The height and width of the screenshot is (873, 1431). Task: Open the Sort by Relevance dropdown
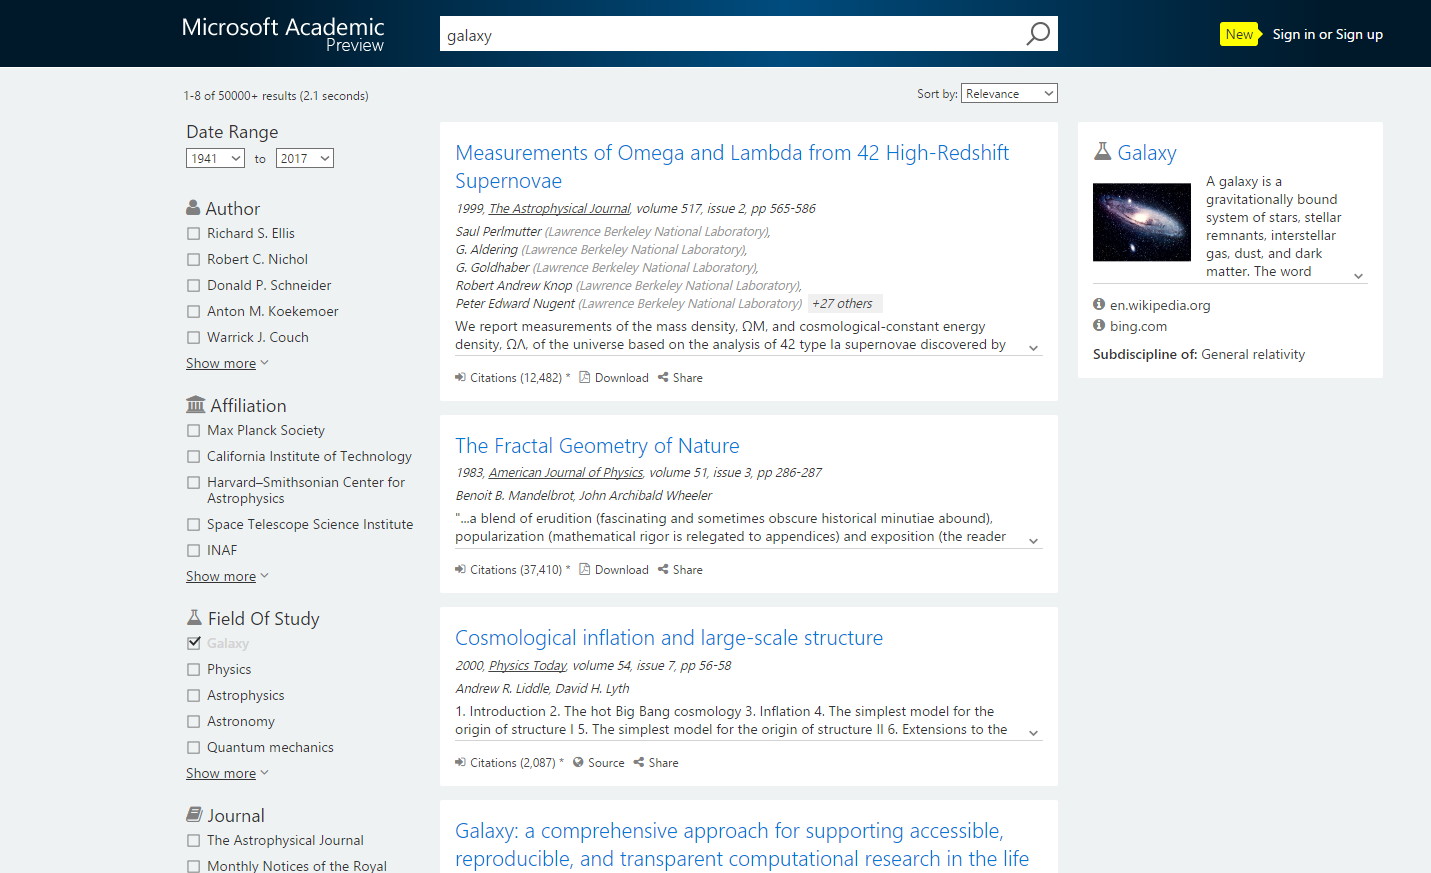click(x=1009, y=93)
